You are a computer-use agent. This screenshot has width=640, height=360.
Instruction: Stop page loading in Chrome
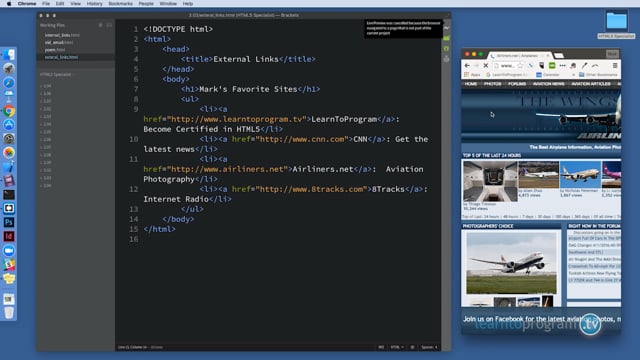[x=486, y=65]
